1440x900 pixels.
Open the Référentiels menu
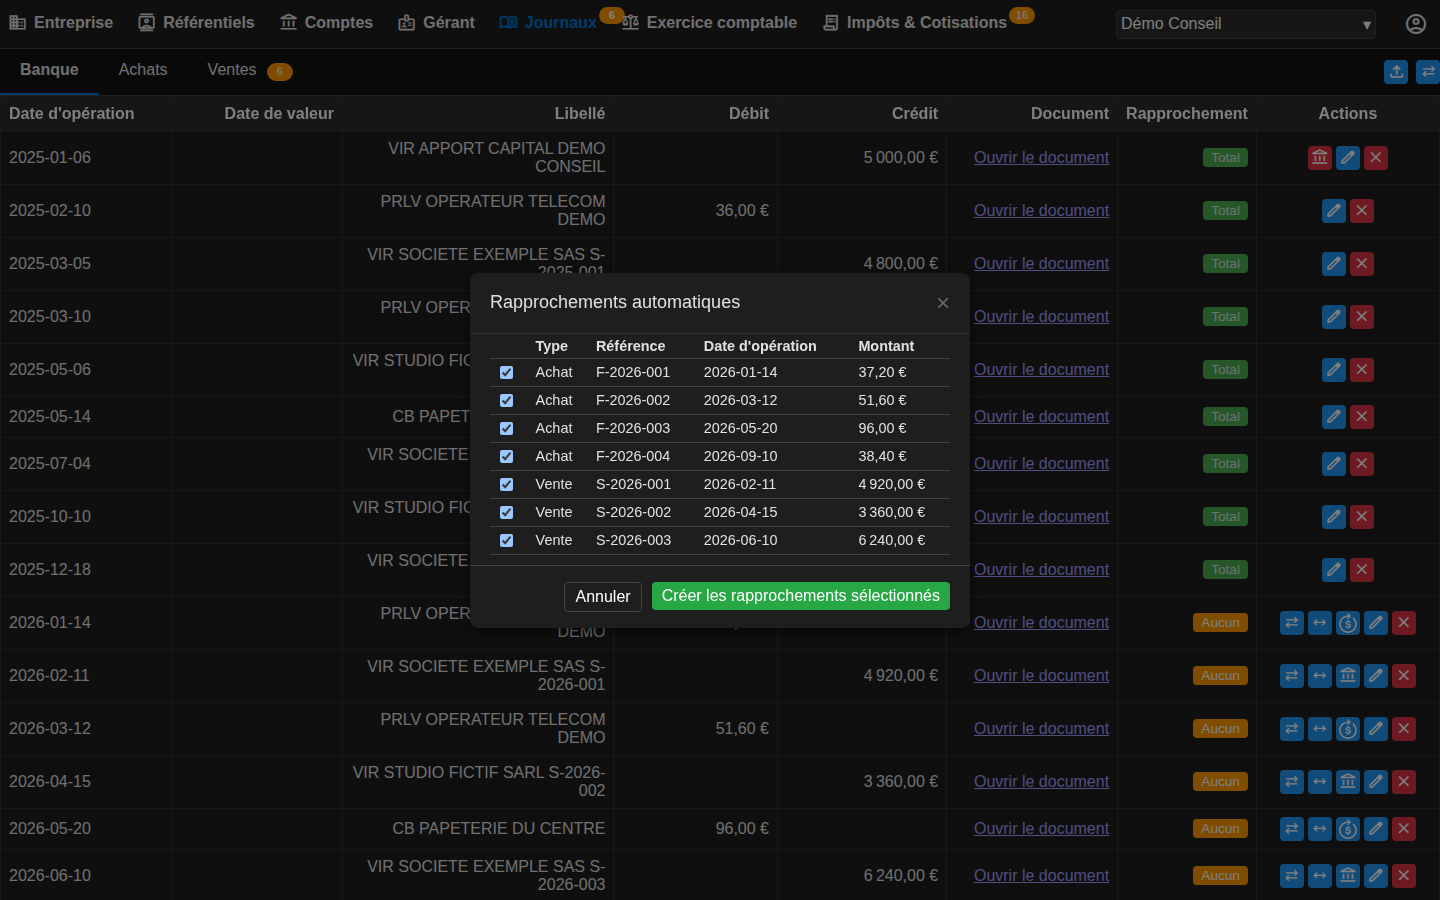point(196,22)
